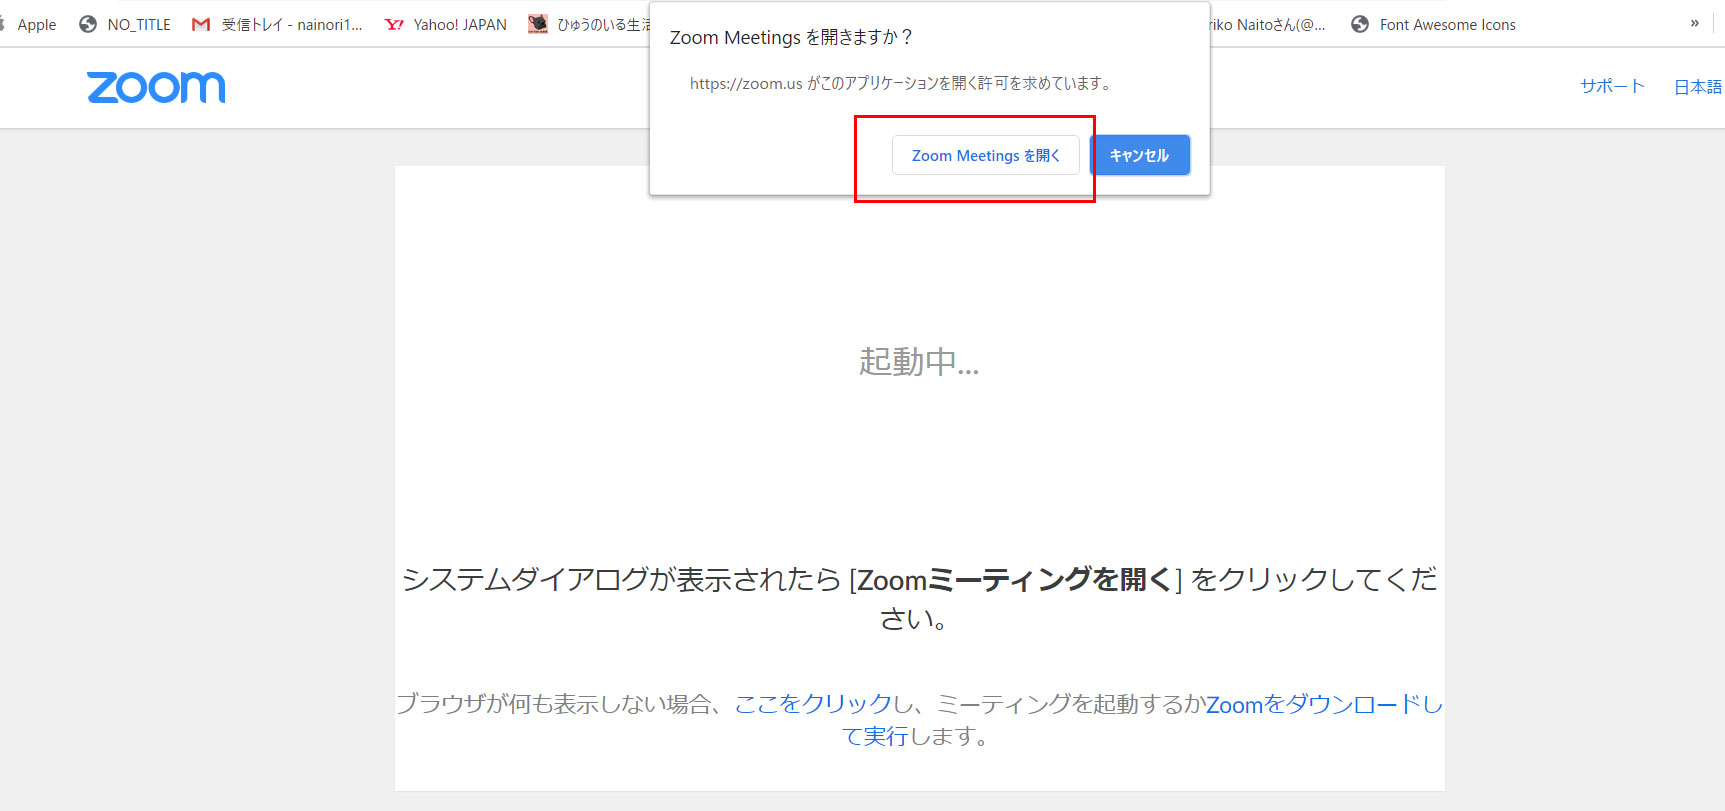Open the Font Awesome Icons bookmark
The image size is (1725, 811).
pos(1447,24)
